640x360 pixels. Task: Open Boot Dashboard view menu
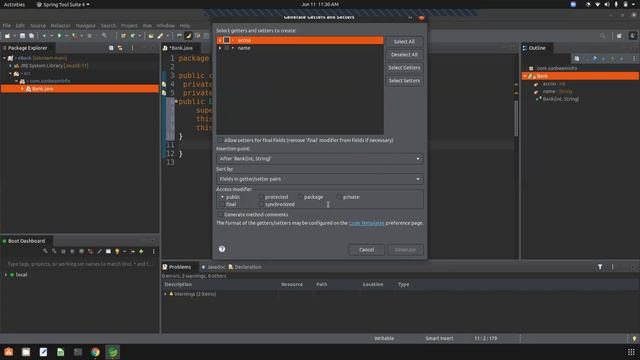click(153, 251)
